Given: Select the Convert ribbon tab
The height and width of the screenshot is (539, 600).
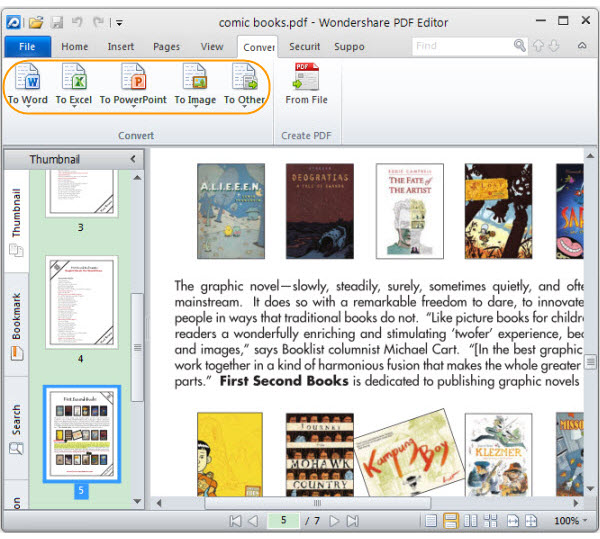Looking at the screenshot, I should pos(258,47).
